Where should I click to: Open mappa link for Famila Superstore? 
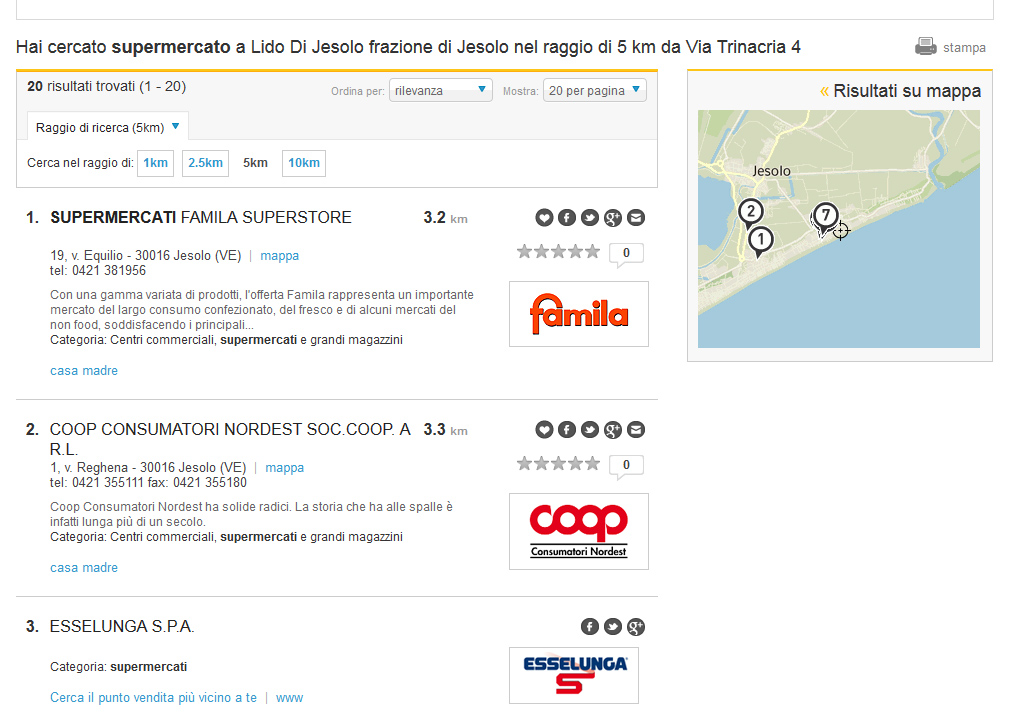coord(279,256)
